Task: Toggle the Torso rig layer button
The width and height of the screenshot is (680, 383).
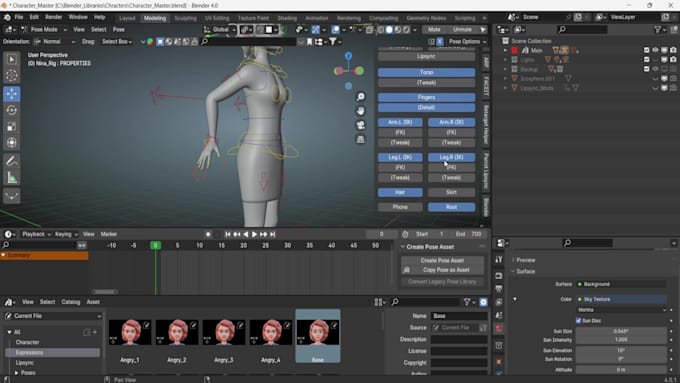Action: pos(426,72)
